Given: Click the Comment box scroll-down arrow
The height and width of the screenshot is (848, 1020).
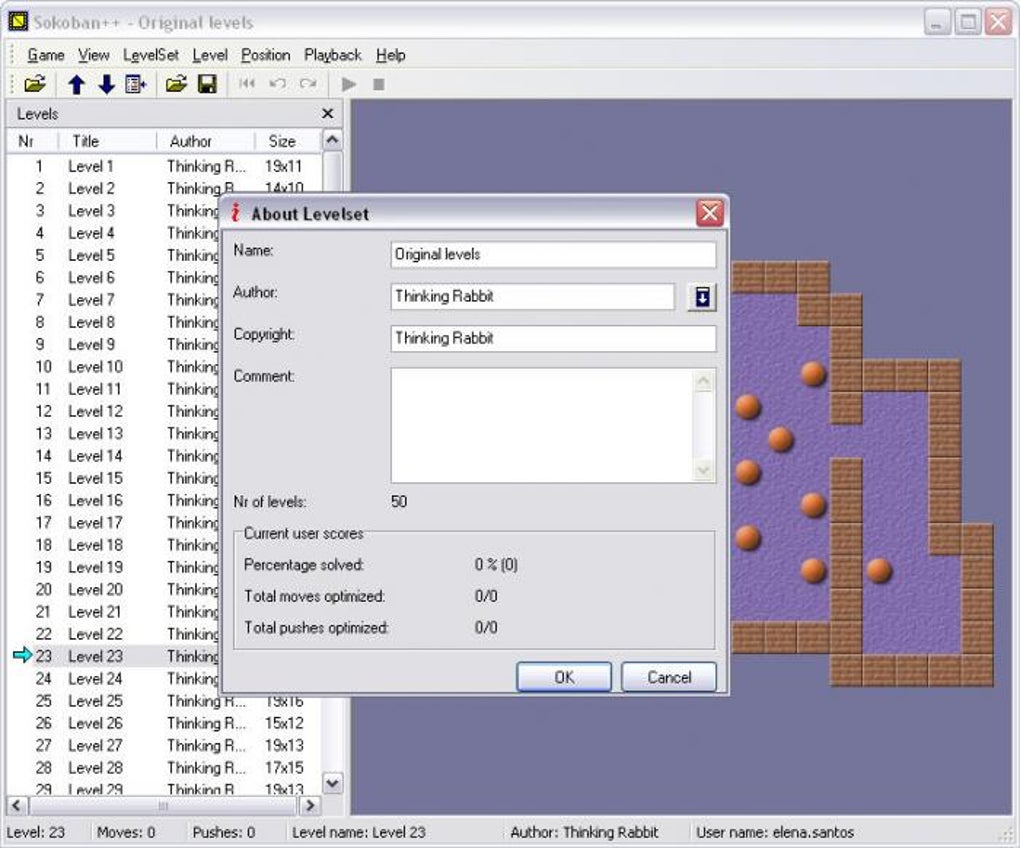Looking at the screenshot, I should (x=703, y=470).
